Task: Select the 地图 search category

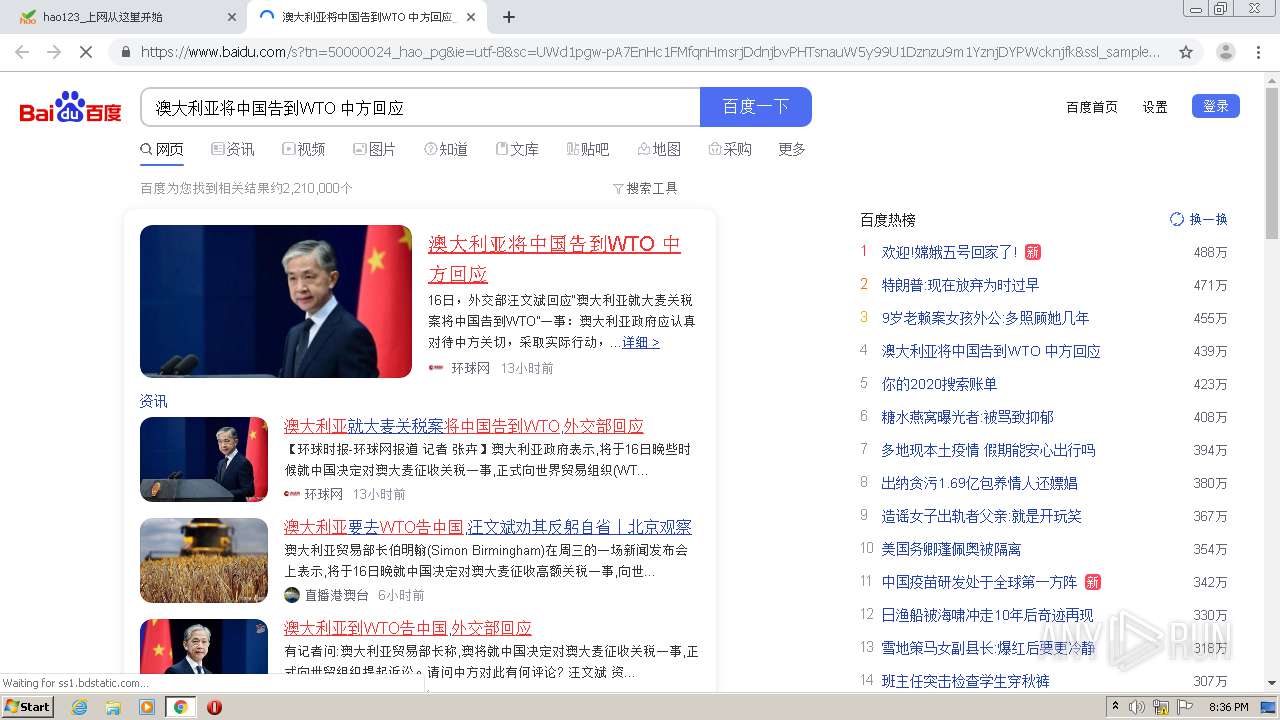Action: pos(659,149)
